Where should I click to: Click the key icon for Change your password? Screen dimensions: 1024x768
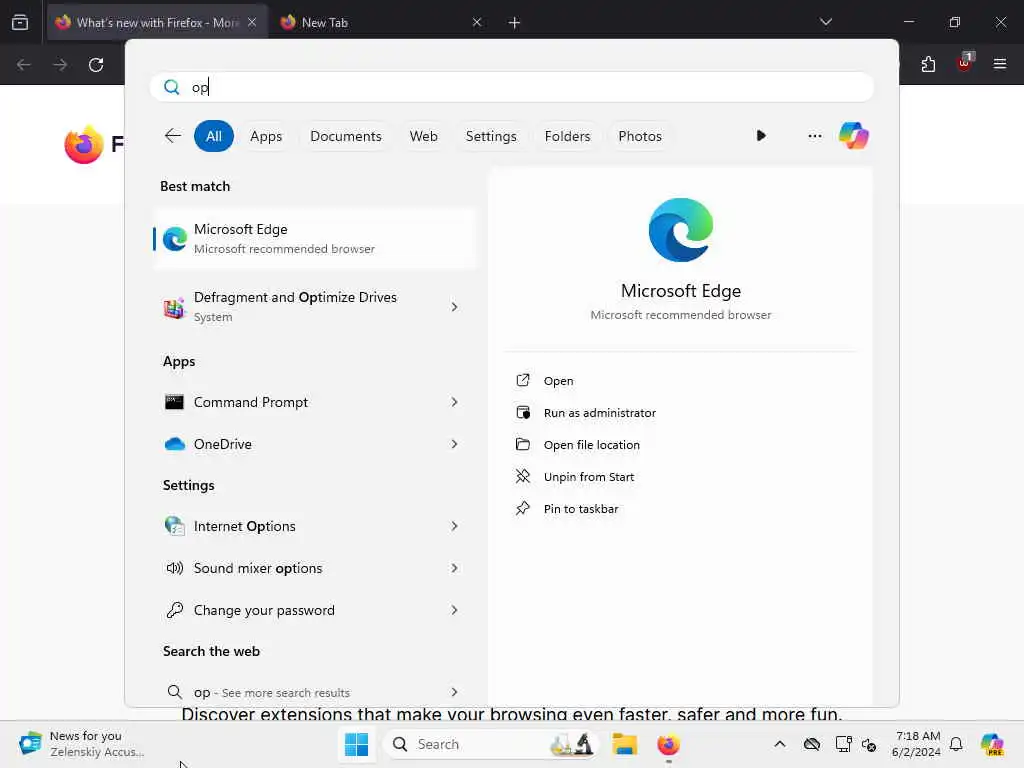[174, 610]
